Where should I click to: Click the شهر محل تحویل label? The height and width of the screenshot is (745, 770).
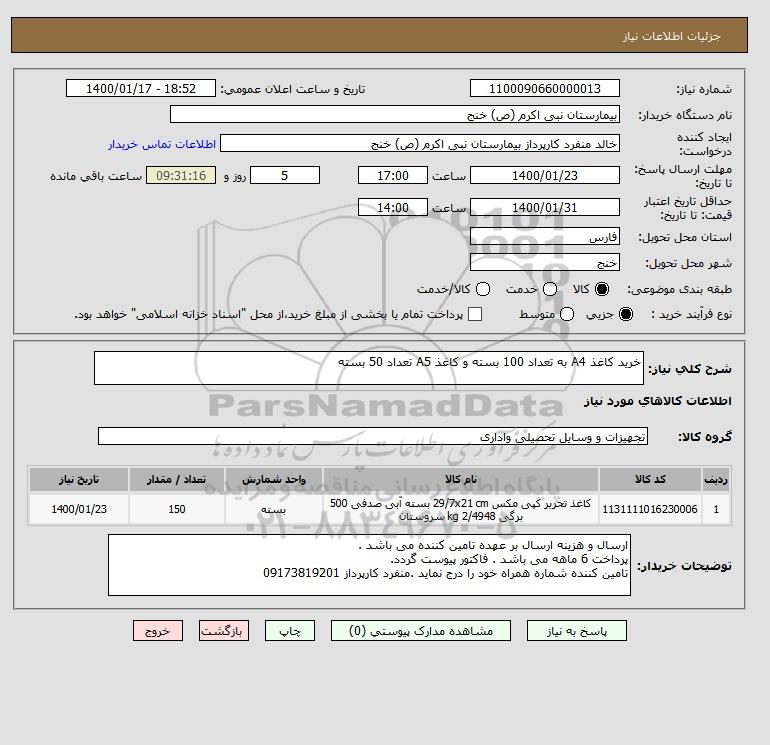click(688, 263)
